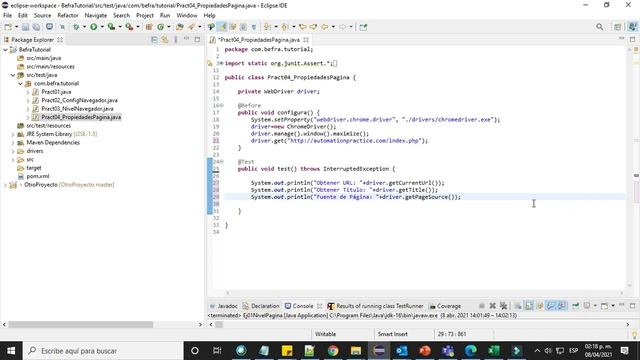Open the Source menu
Image resolution: width=640 pixels, height=360 pixels.
(x=42, y=16)
